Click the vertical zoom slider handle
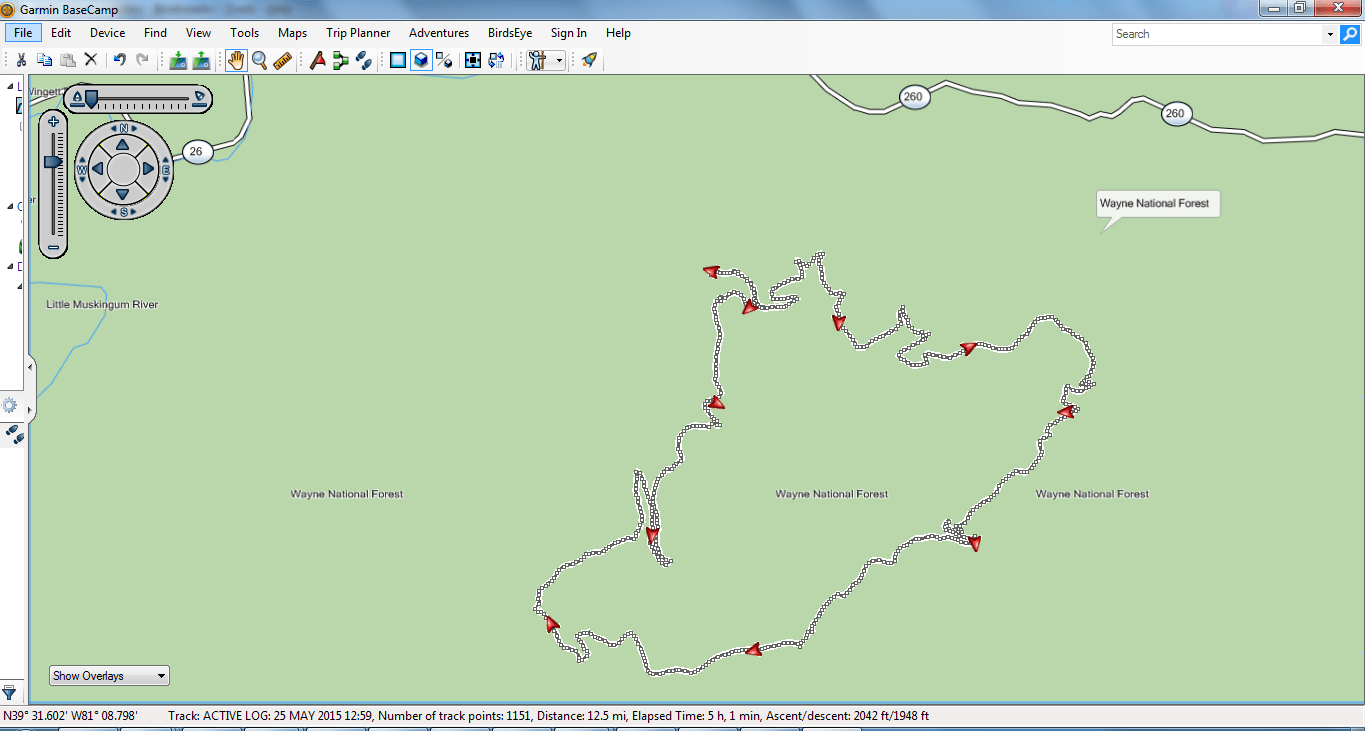Viewport: 1365px width, 731px height. click(x=53, y=161)
